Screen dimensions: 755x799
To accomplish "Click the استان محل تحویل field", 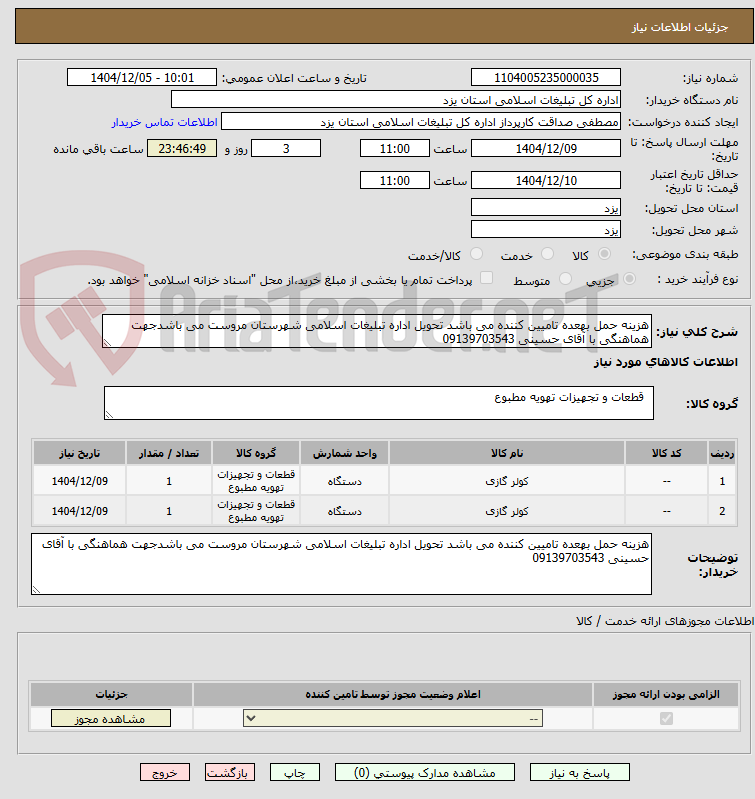I will coord(546,208).
